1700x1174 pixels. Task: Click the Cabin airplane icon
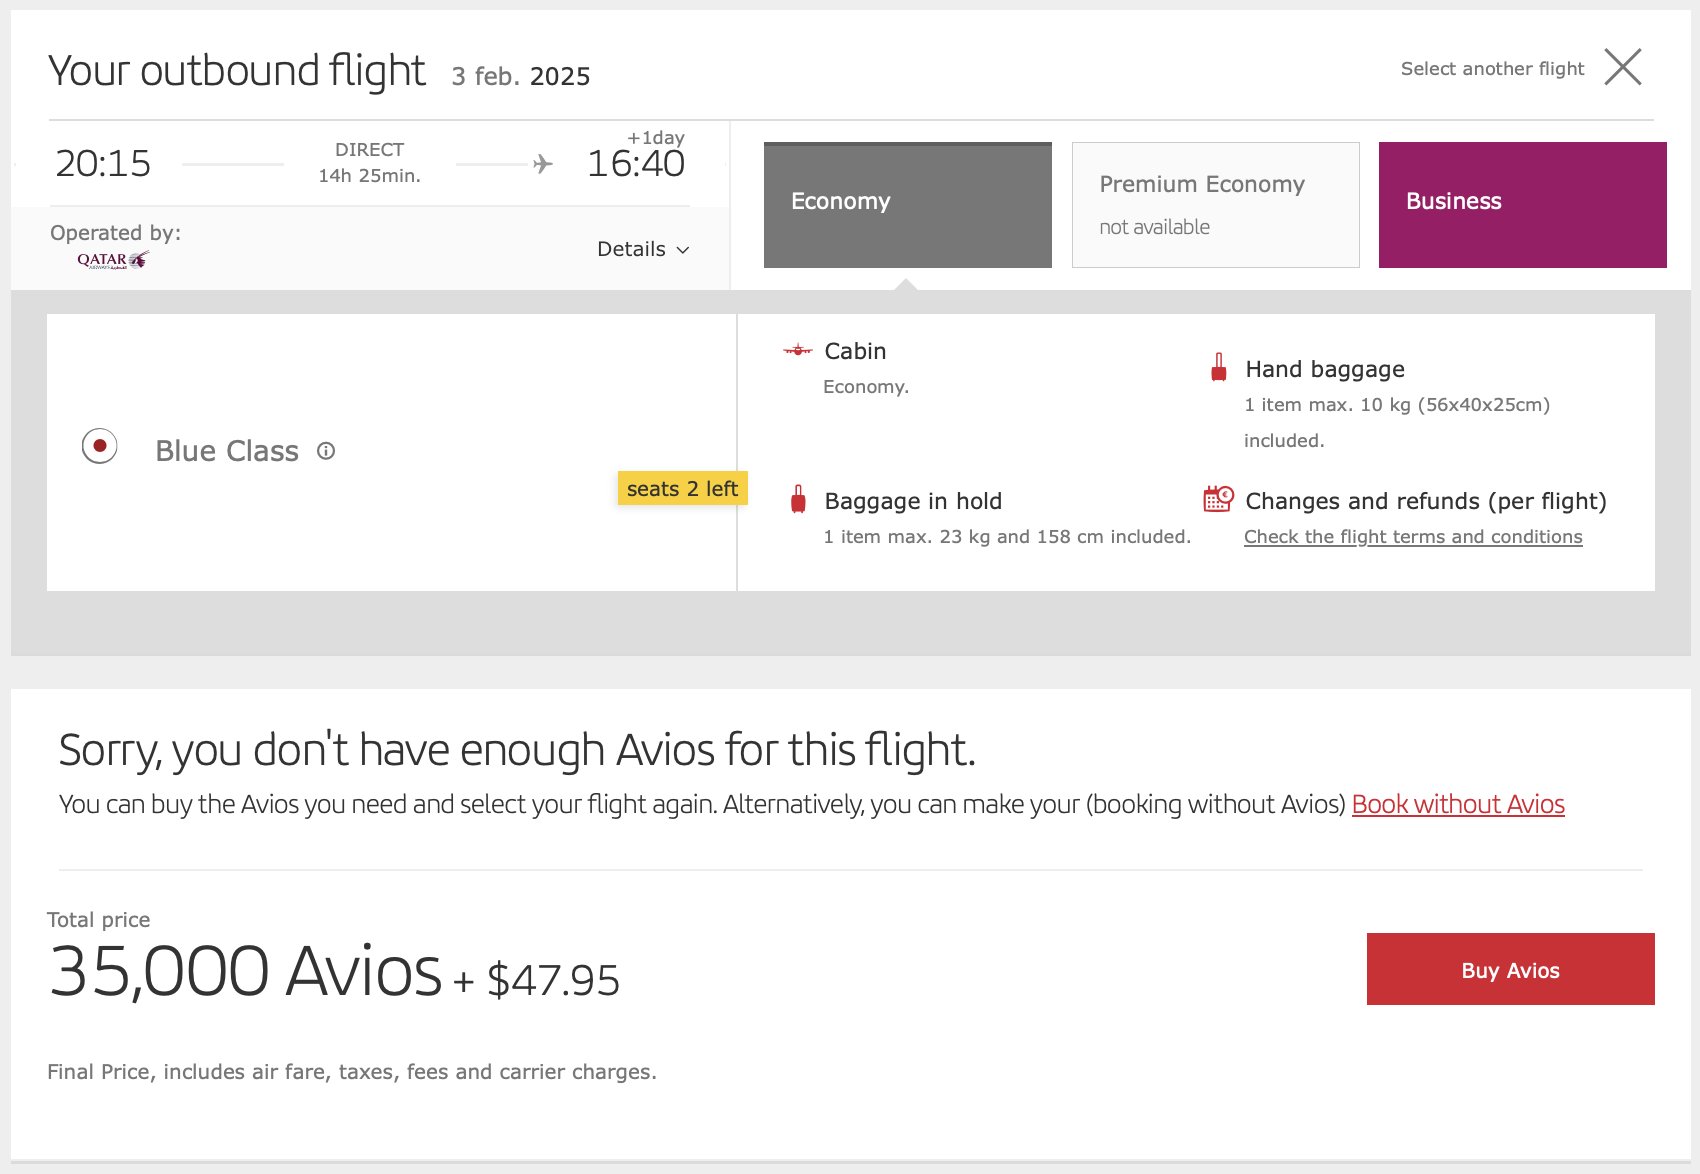point(798,350)
